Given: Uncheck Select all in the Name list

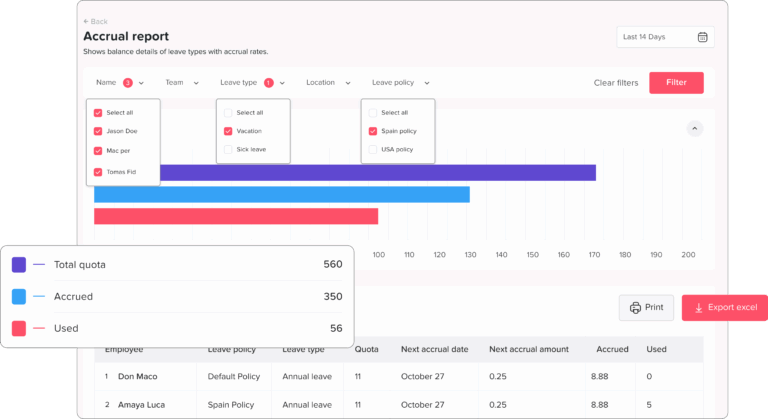Looking at the screenshot, I should (x=98, y=113).
